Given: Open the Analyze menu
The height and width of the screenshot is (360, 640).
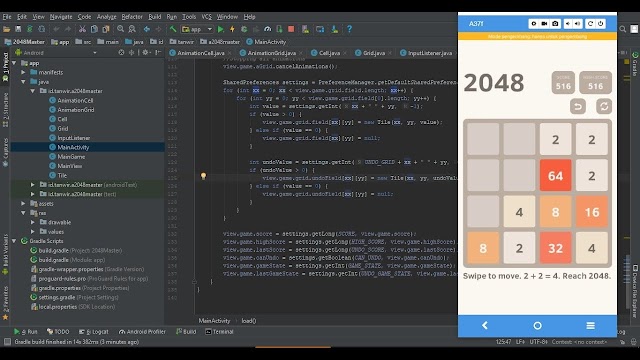Looking at the screenshot, I should click(107, 17).
